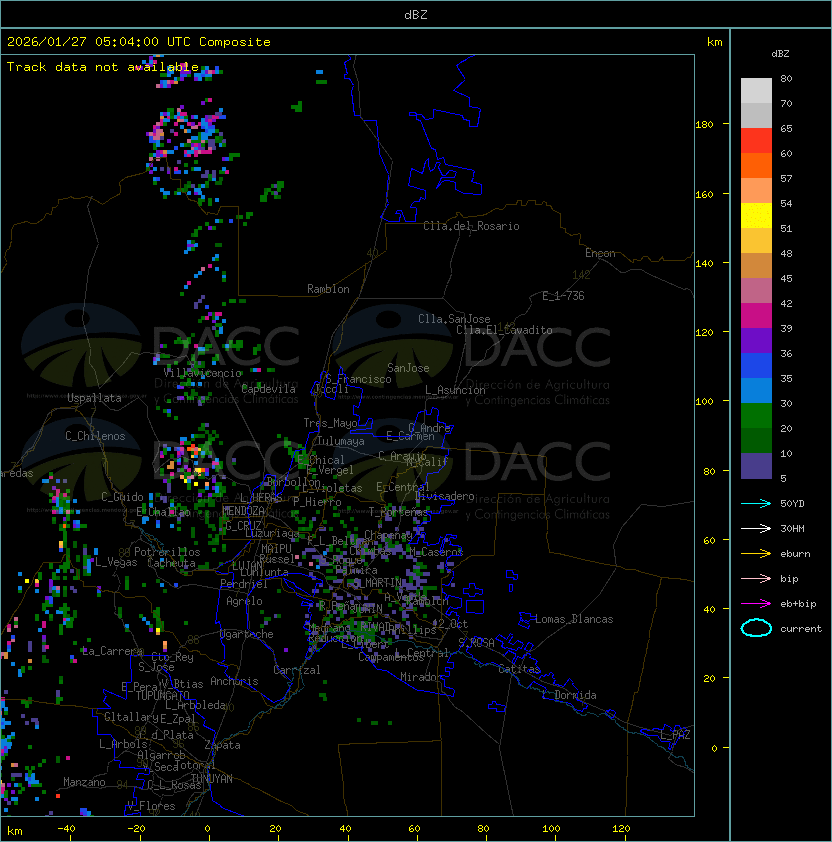Click the Lomas_Blancas location label

pyautogui.click(x=574, y=619)
